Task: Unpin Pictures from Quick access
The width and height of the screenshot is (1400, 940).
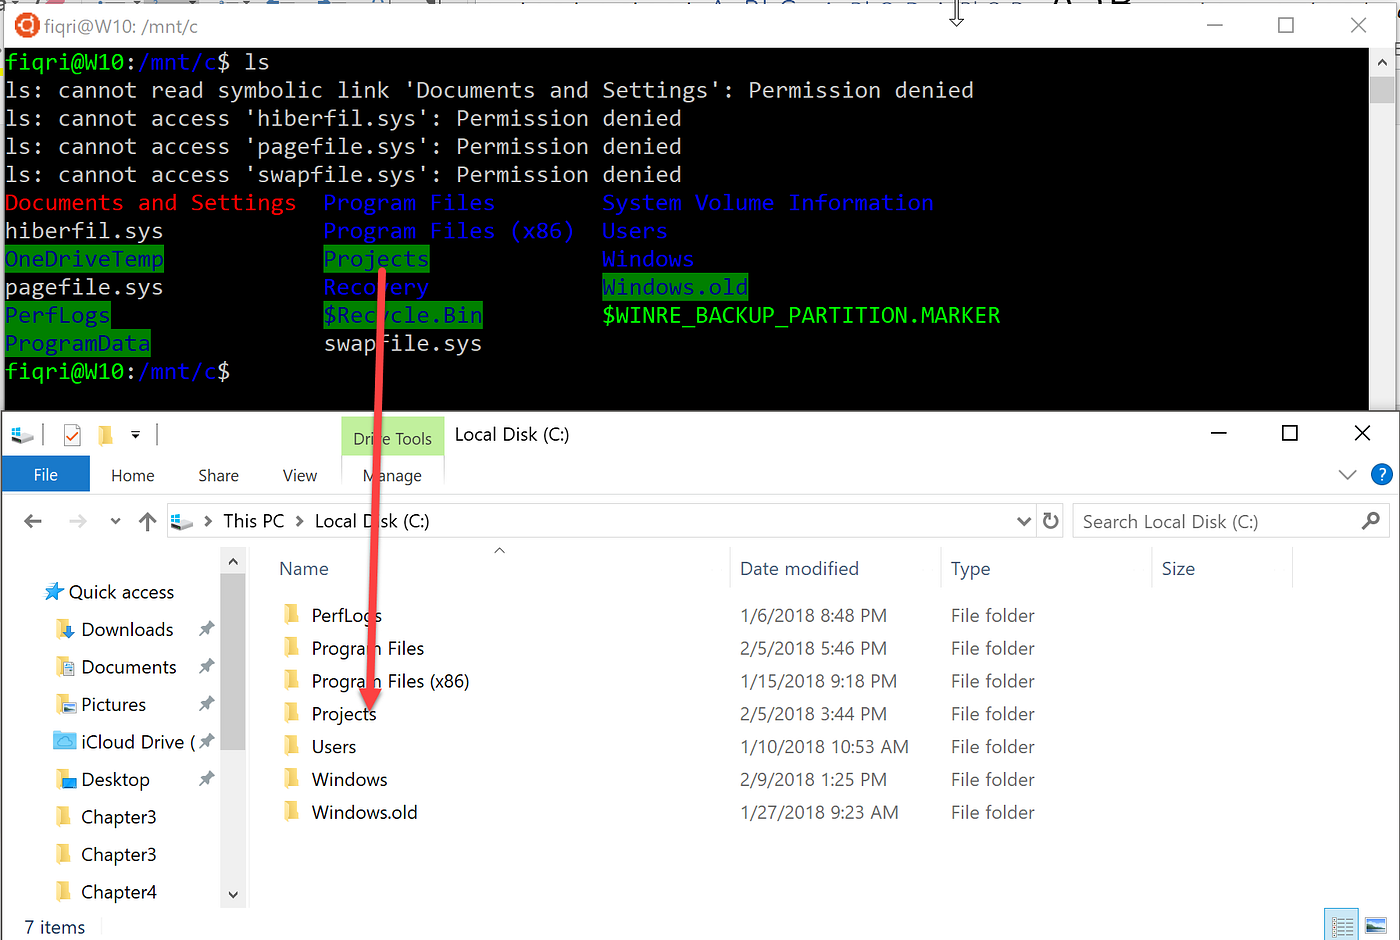Action: 205,704
